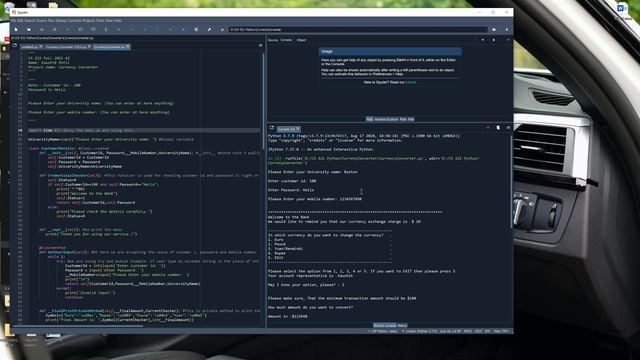Screen dimensions: 640x360
Task: Open Preferences with the wrench icon
Action: (209, 29)
